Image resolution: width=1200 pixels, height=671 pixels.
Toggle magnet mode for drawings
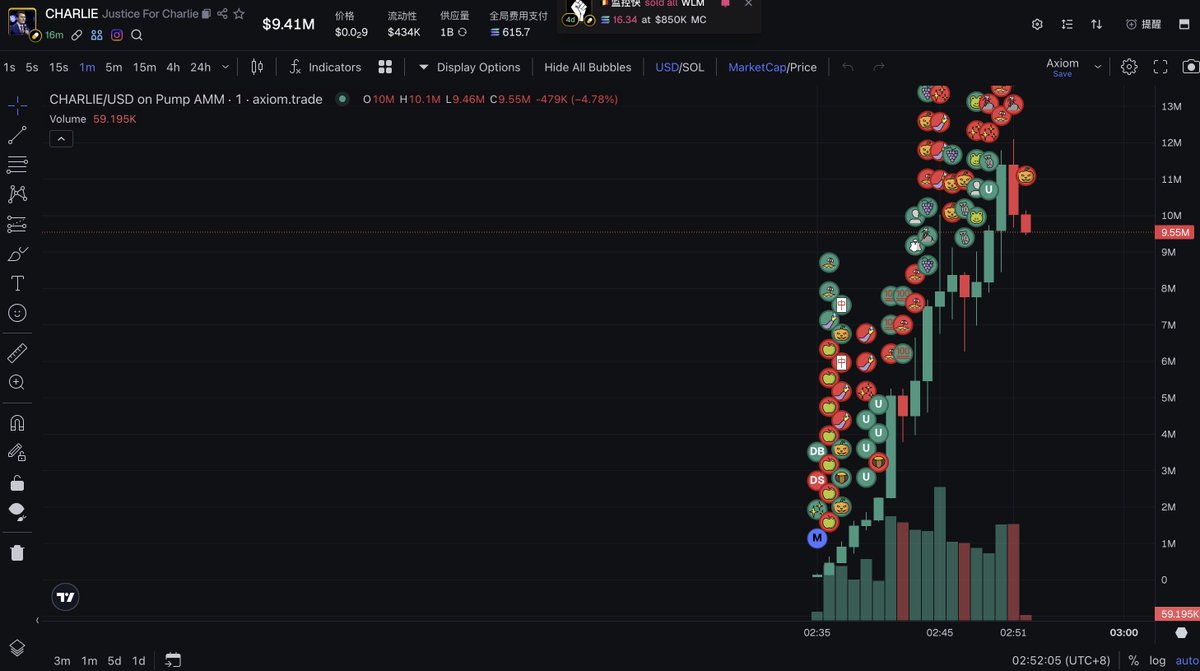(17, 422)
